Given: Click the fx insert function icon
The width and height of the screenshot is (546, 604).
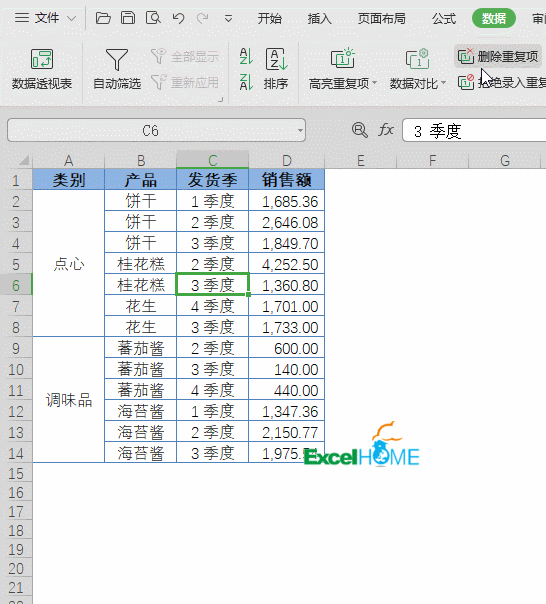Looking at the screenshot, I should pyautogui.click(x=386, y=130).
